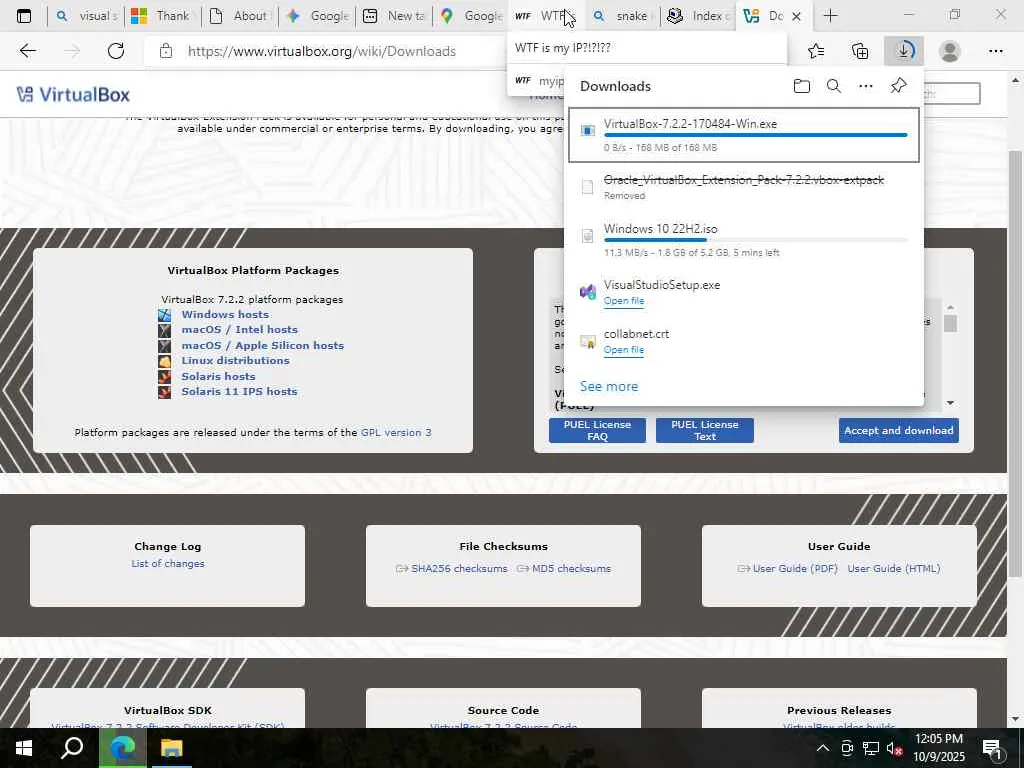
Task: Open more options in Downloads panel
Action: point(866,86)
